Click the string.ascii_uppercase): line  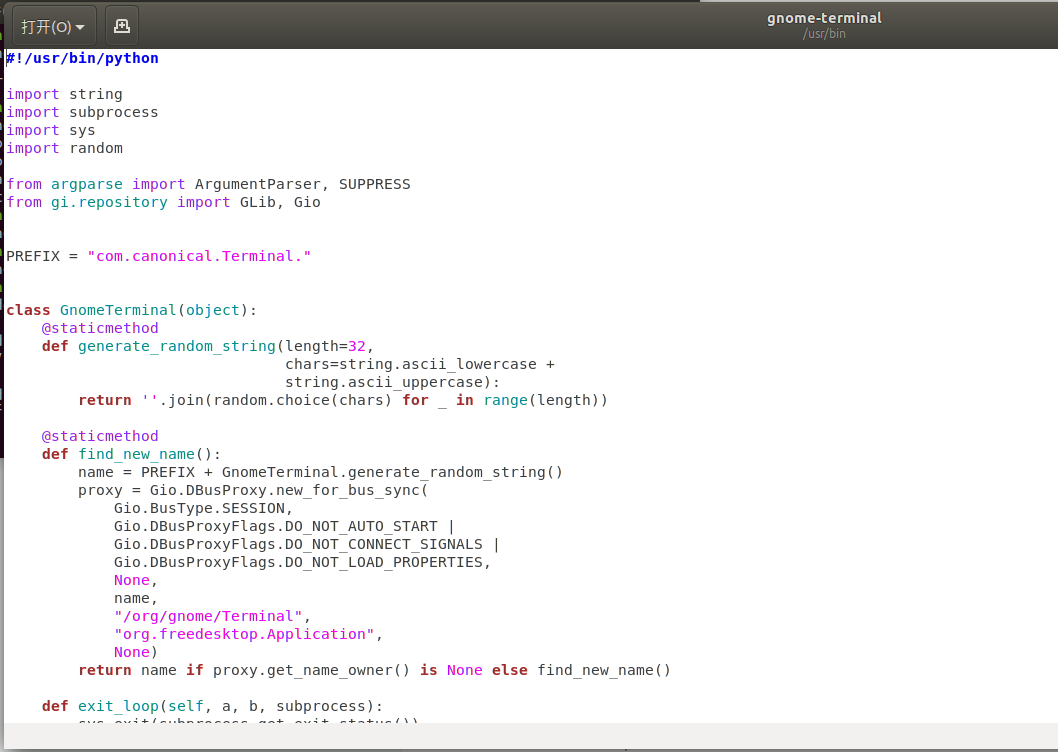click(393, 382)
